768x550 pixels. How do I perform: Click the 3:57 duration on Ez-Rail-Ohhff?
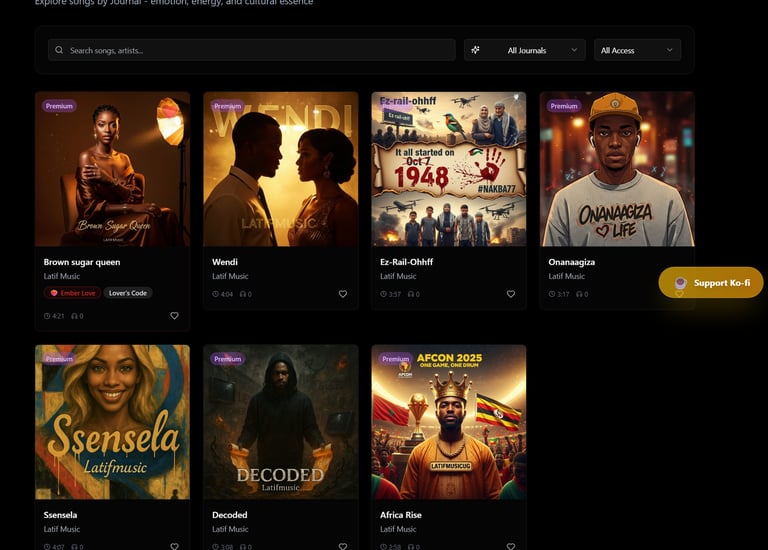(395, 294)
